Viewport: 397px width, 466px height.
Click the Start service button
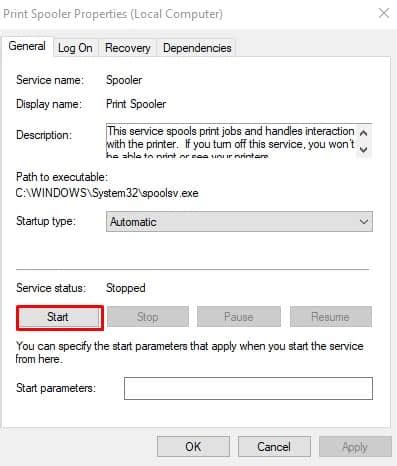click(59, 317)
